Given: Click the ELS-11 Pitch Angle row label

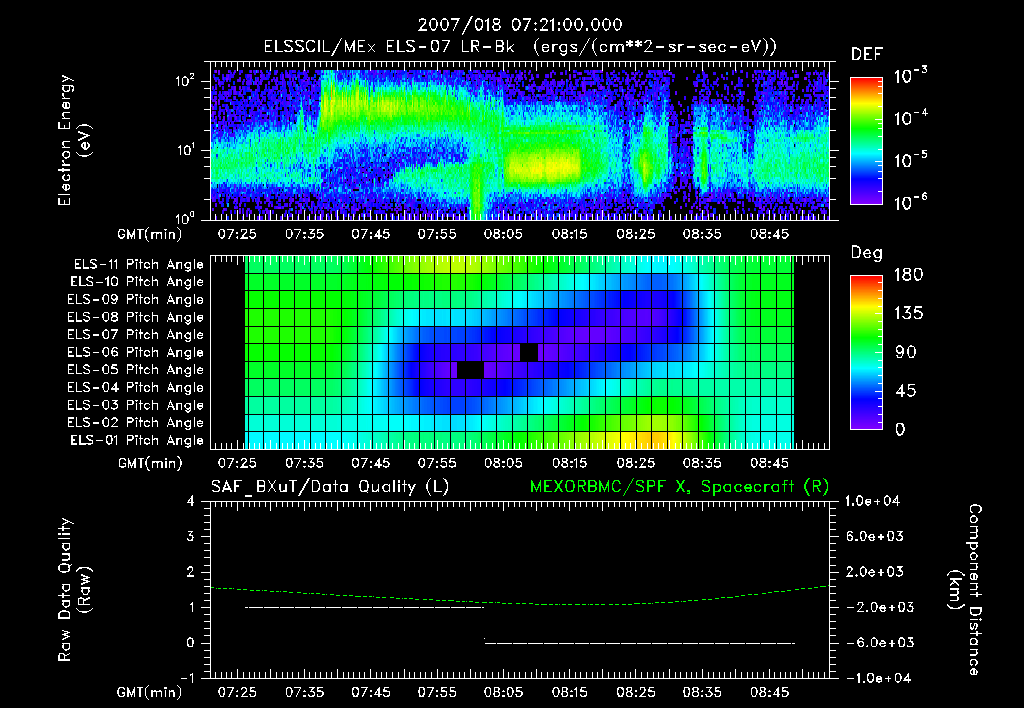Looking at the screenshot, I should pos(138,265).
